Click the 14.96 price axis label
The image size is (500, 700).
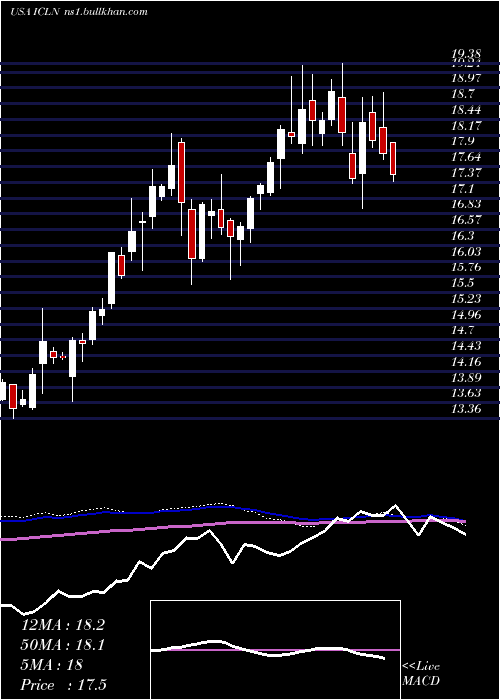(x=467, y=315)
